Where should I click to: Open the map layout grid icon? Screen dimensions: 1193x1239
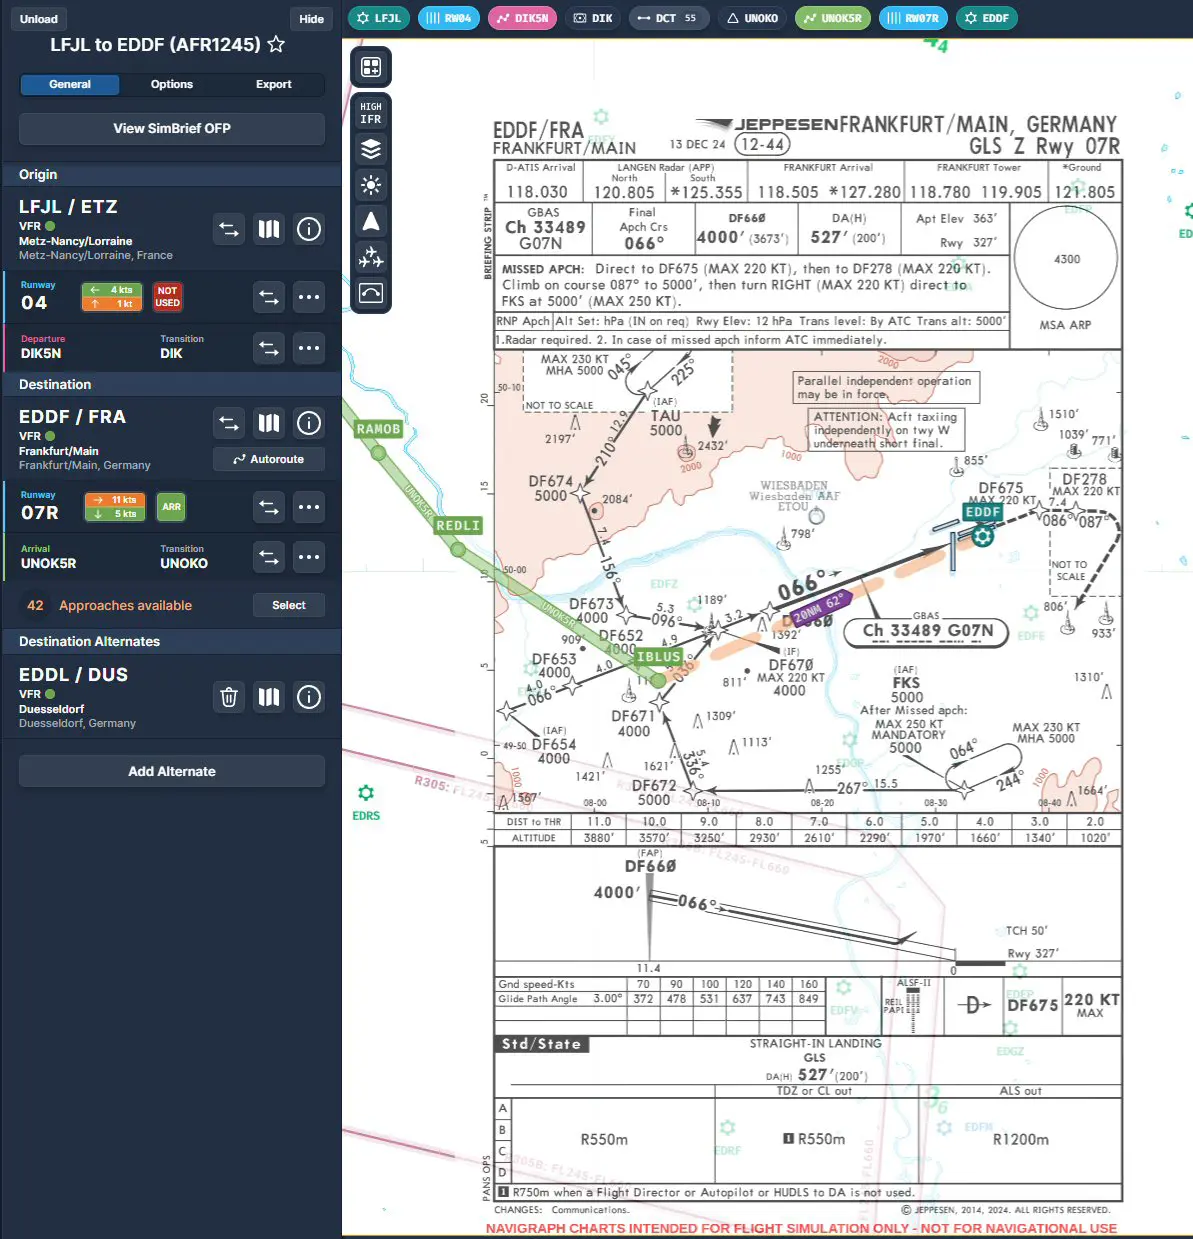click(371, 67)
